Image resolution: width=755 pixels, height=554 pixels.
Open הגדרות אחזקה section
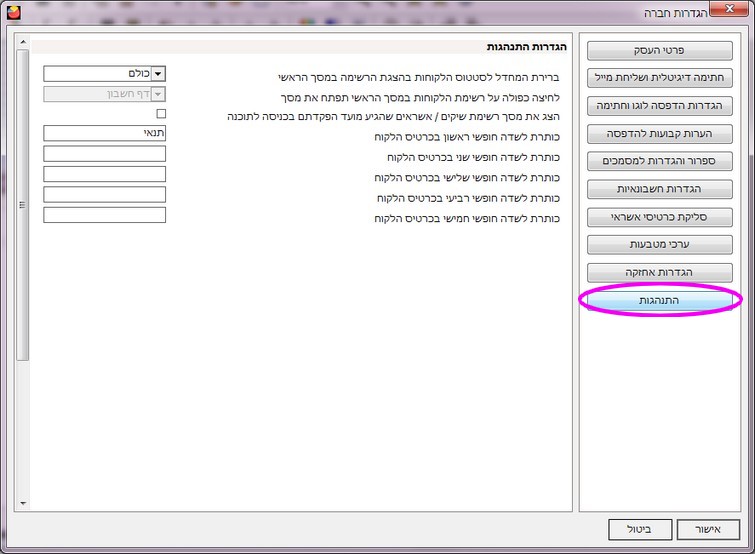[659, 272]
